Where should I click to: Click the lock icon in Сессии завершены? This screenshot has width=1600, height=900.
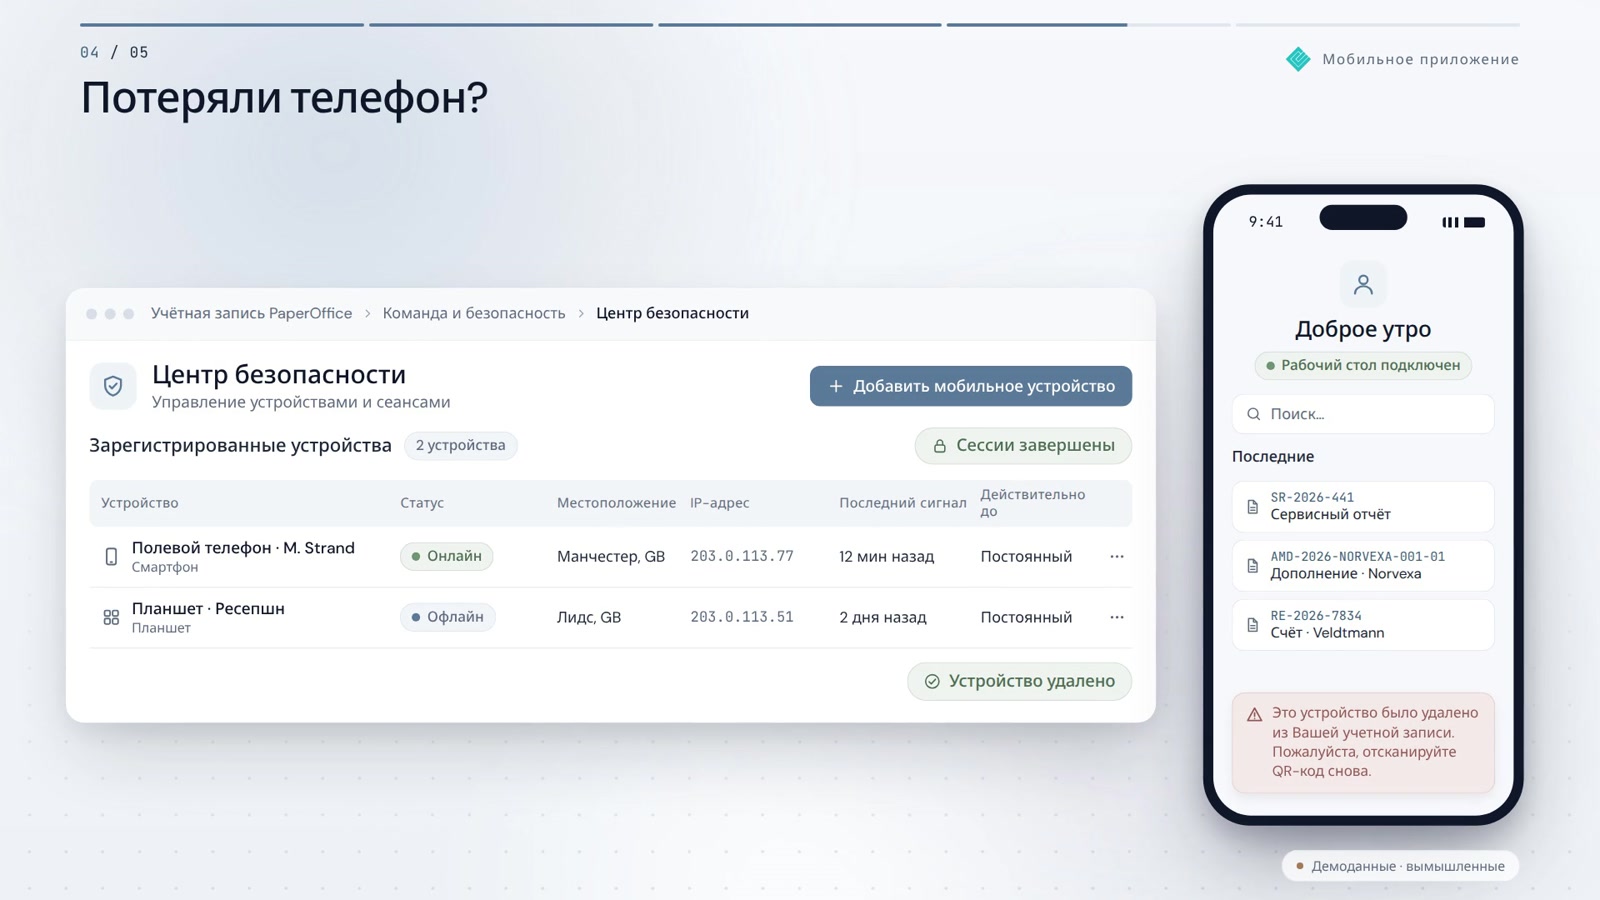tap(939, 446)
